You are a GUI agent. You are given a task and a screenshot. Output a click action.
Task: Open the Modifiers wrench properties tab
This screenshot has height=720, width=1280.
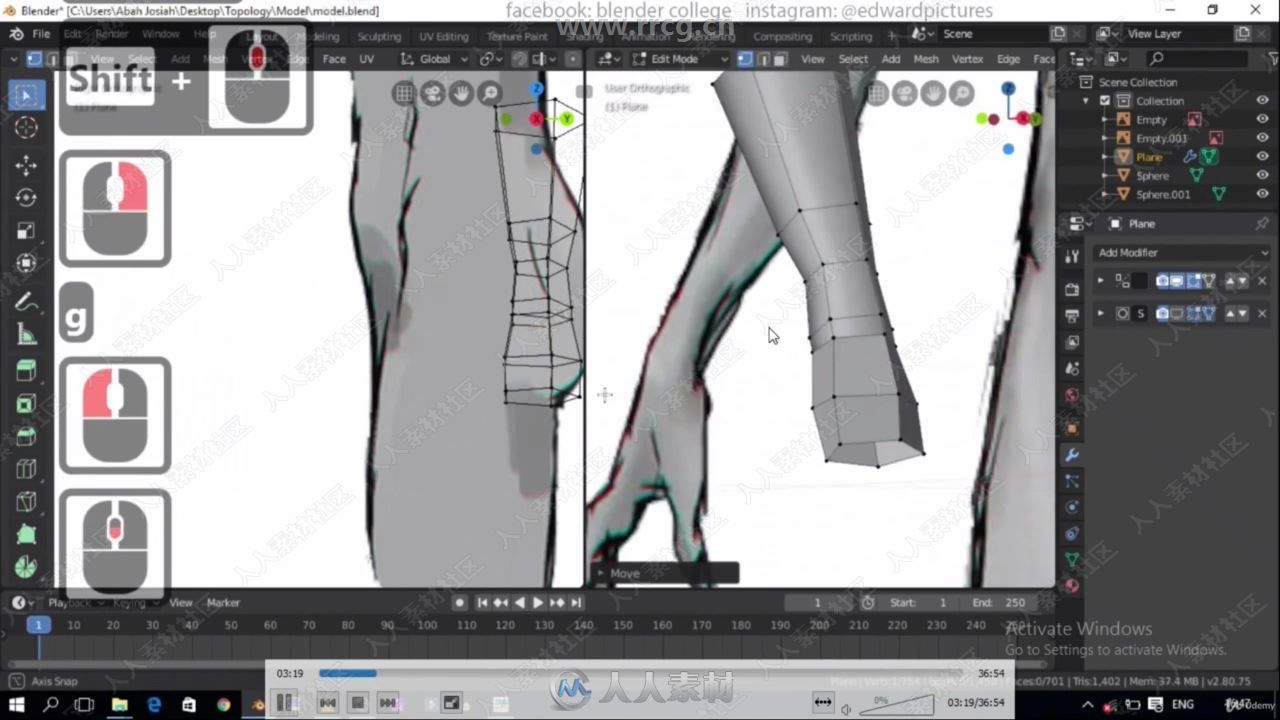pos(1072,455)
